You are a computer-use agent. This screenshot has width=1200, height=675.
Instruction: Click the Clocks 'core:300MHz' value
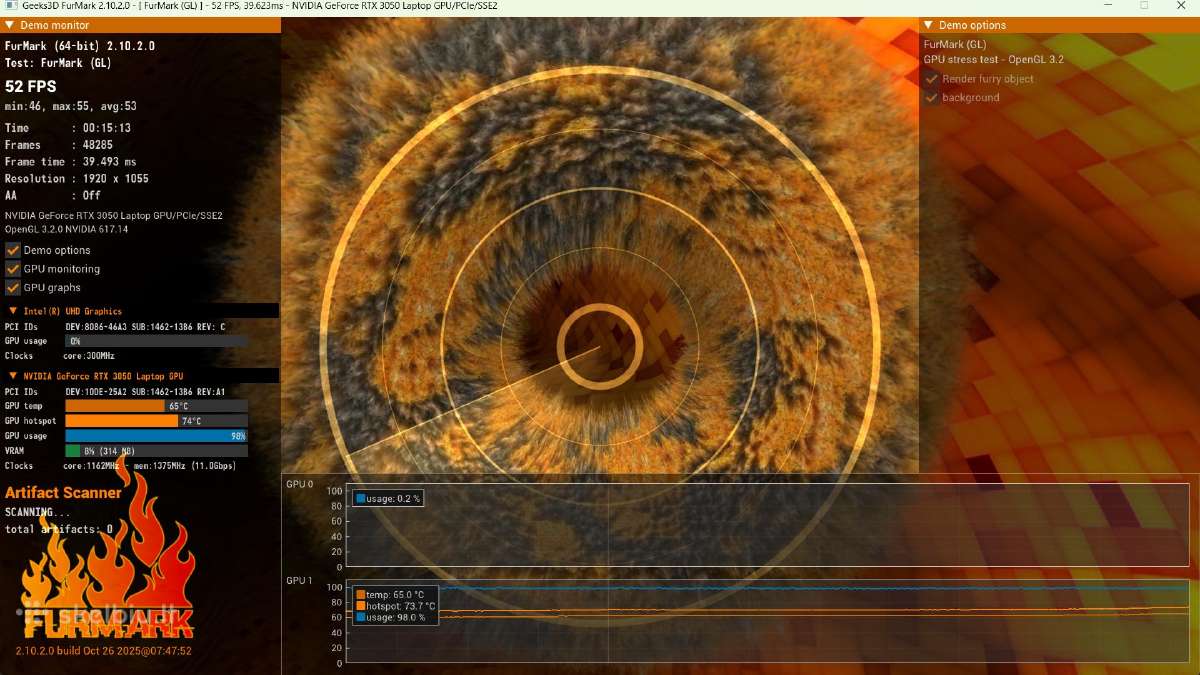pyautogui.click(x=89, y=356)
